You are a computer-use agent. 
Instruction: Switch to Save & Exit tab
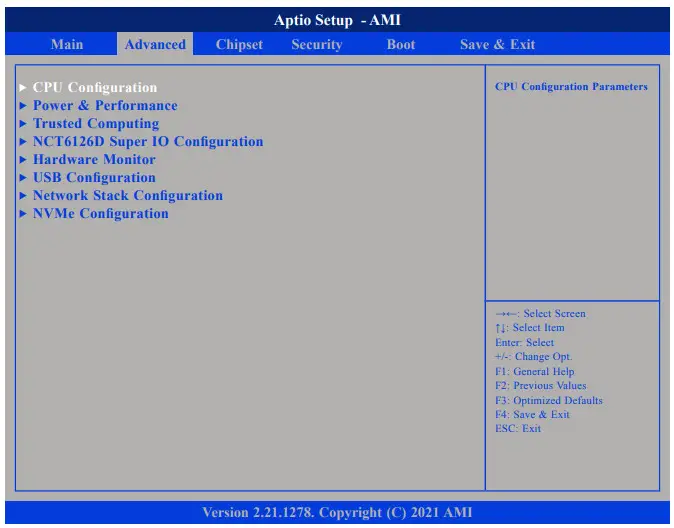[x=497, y=44]
